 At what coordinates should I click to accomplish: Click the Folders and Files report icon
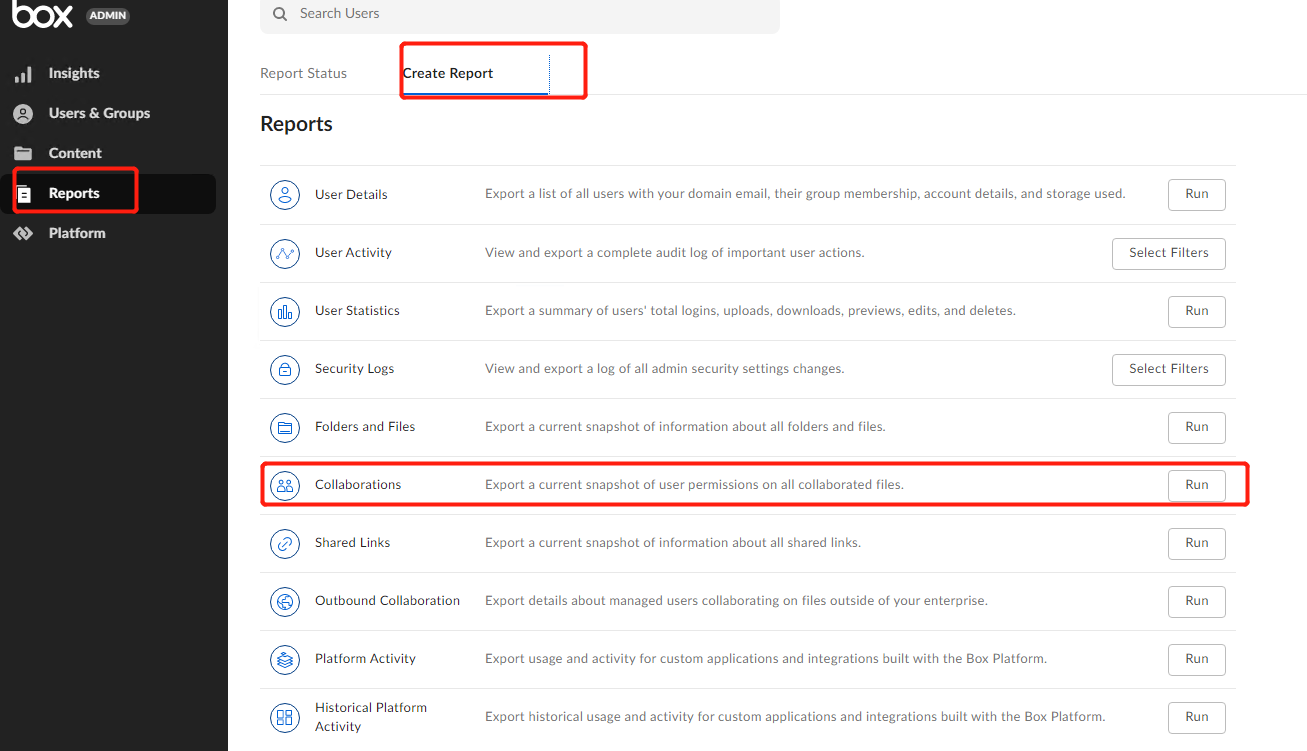[x=285, y=427]
